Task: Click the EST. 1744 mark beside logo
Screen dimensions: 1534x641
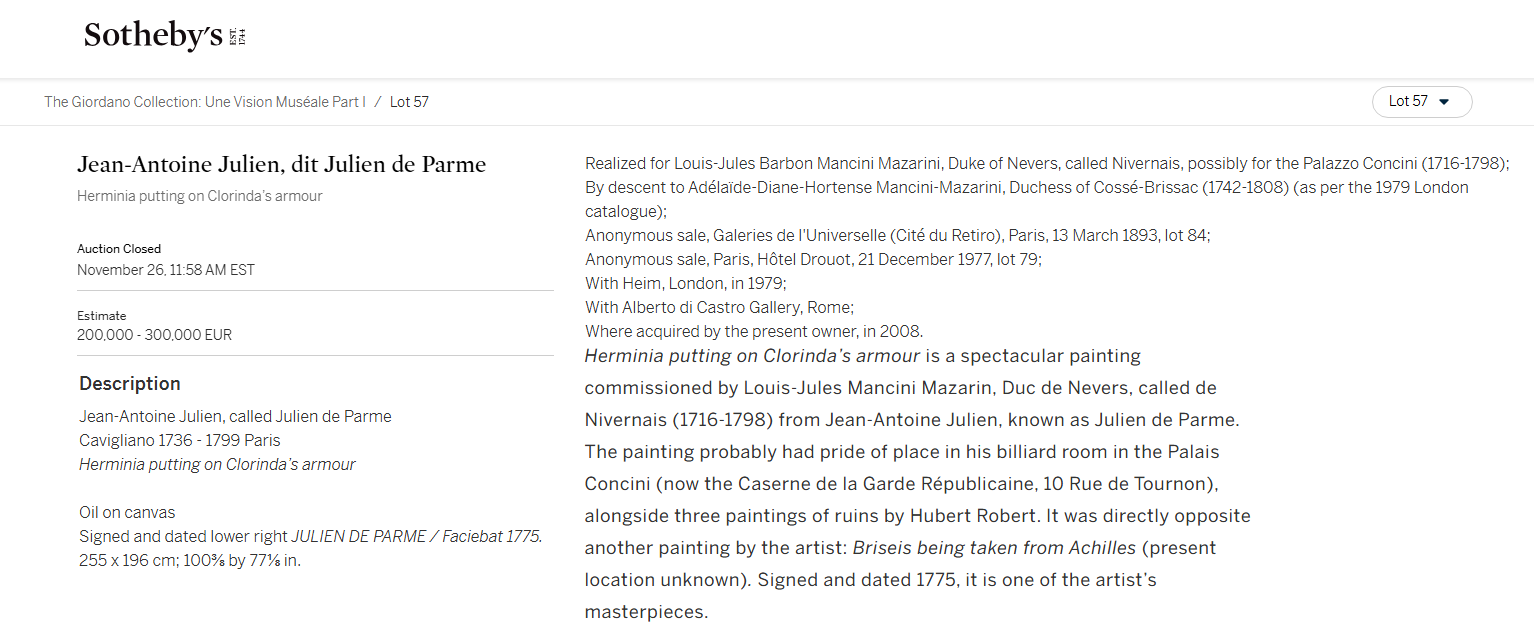Action: tap(237, 37)
